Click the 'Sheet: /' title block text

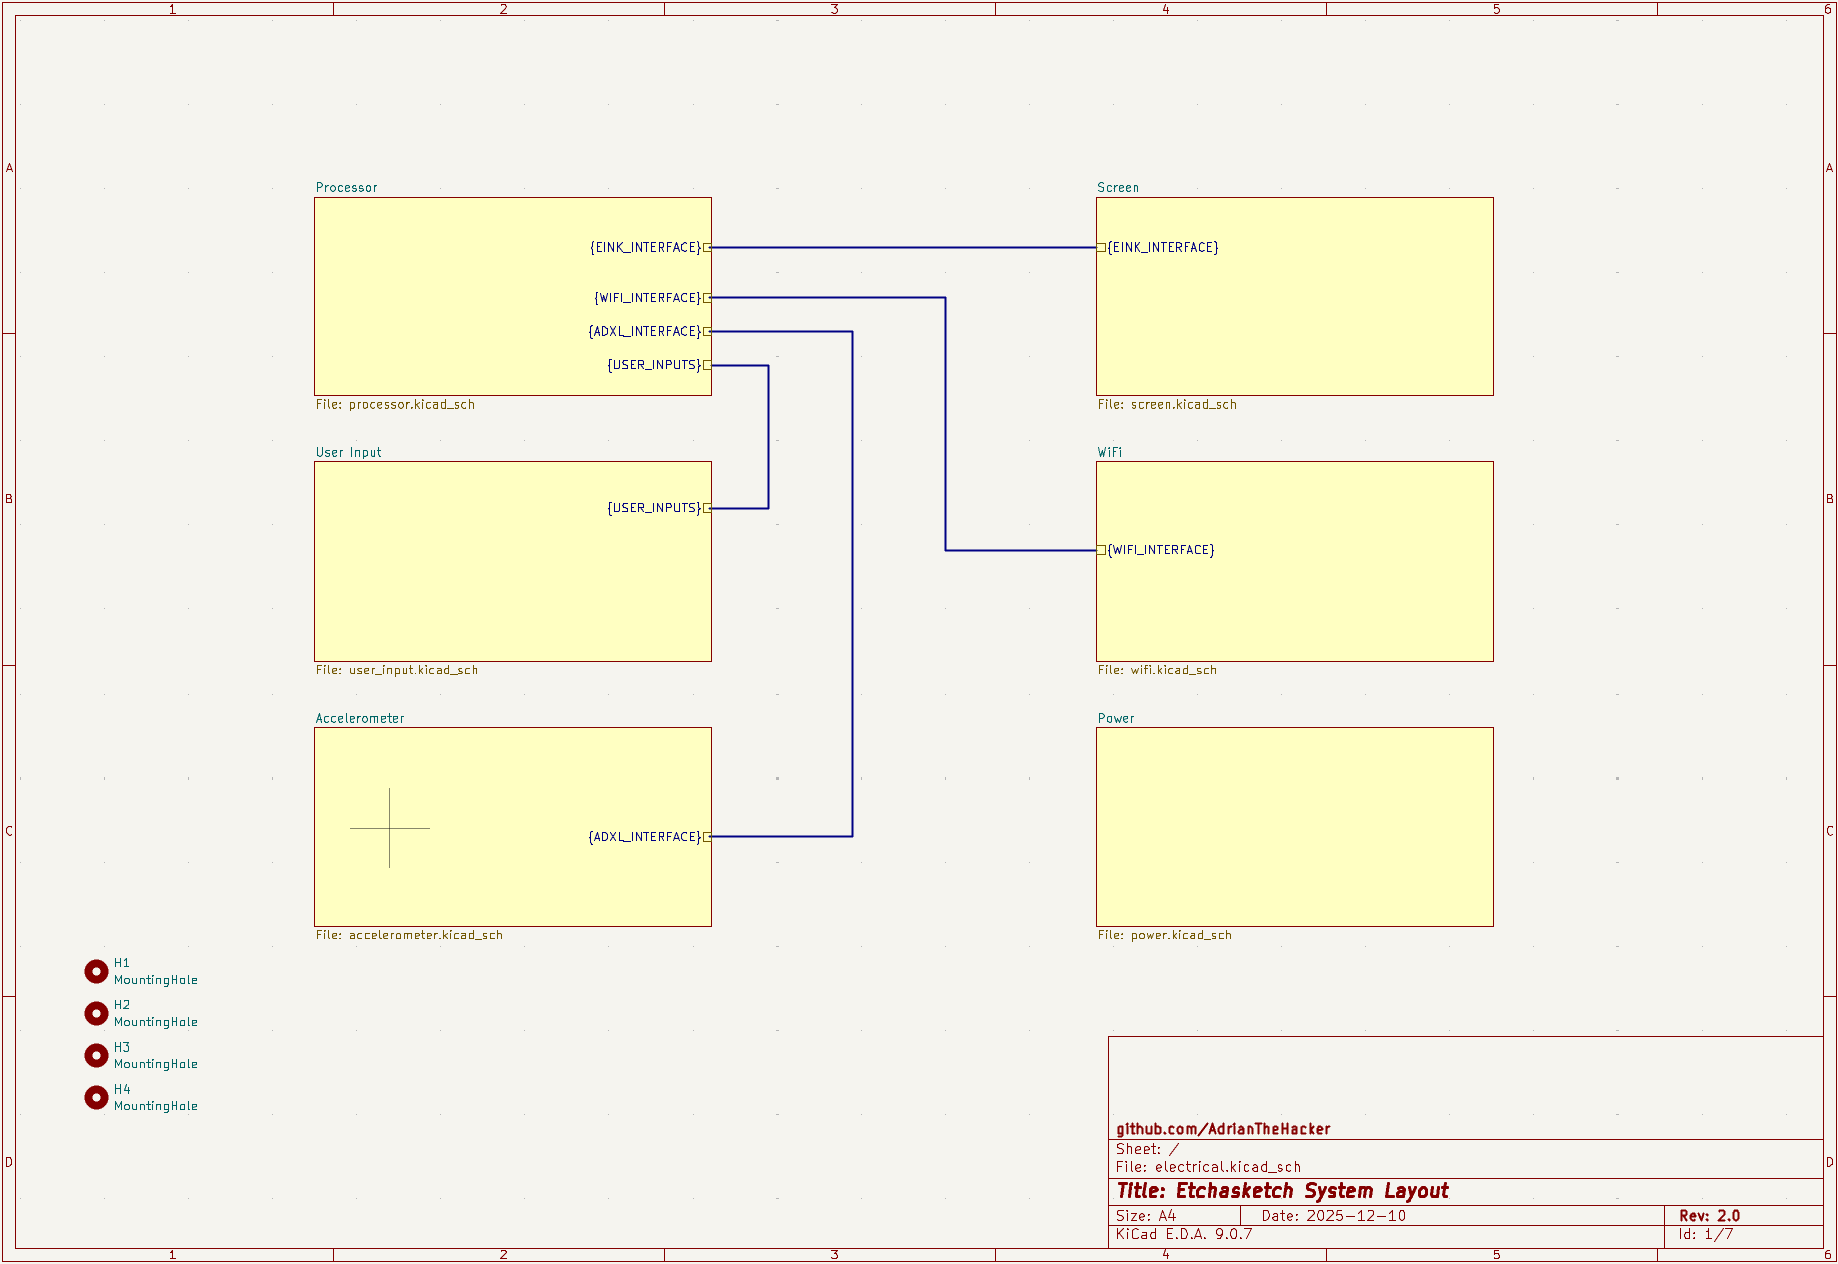pos(1148,1149)
